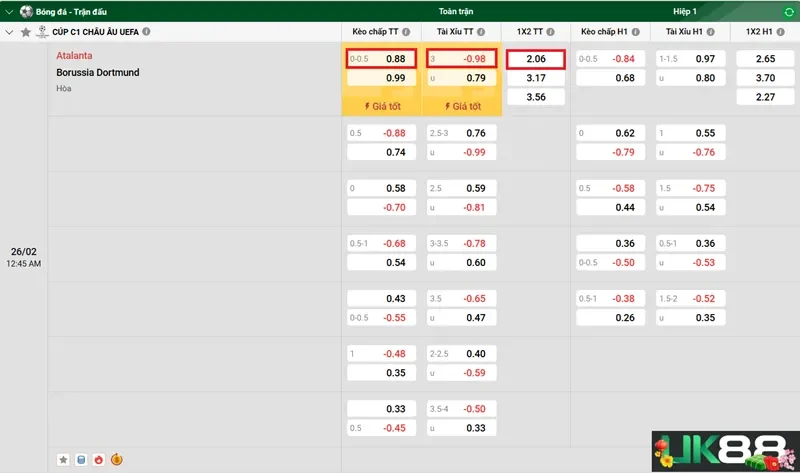The height and width of the screenshot is (473, 800).
Task: Pick full-time handicap 0 at 0.58
Action: pyautogui.click(x=381, y=188)
